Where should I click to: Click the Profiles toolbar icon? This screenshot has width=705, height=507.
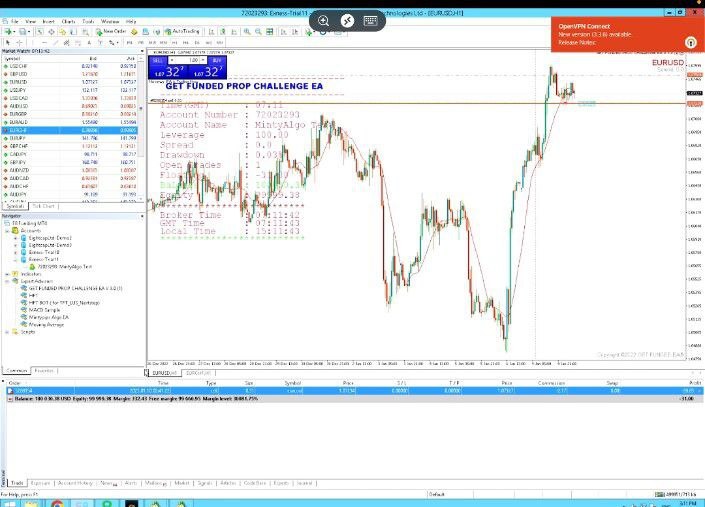coord(22,31)
